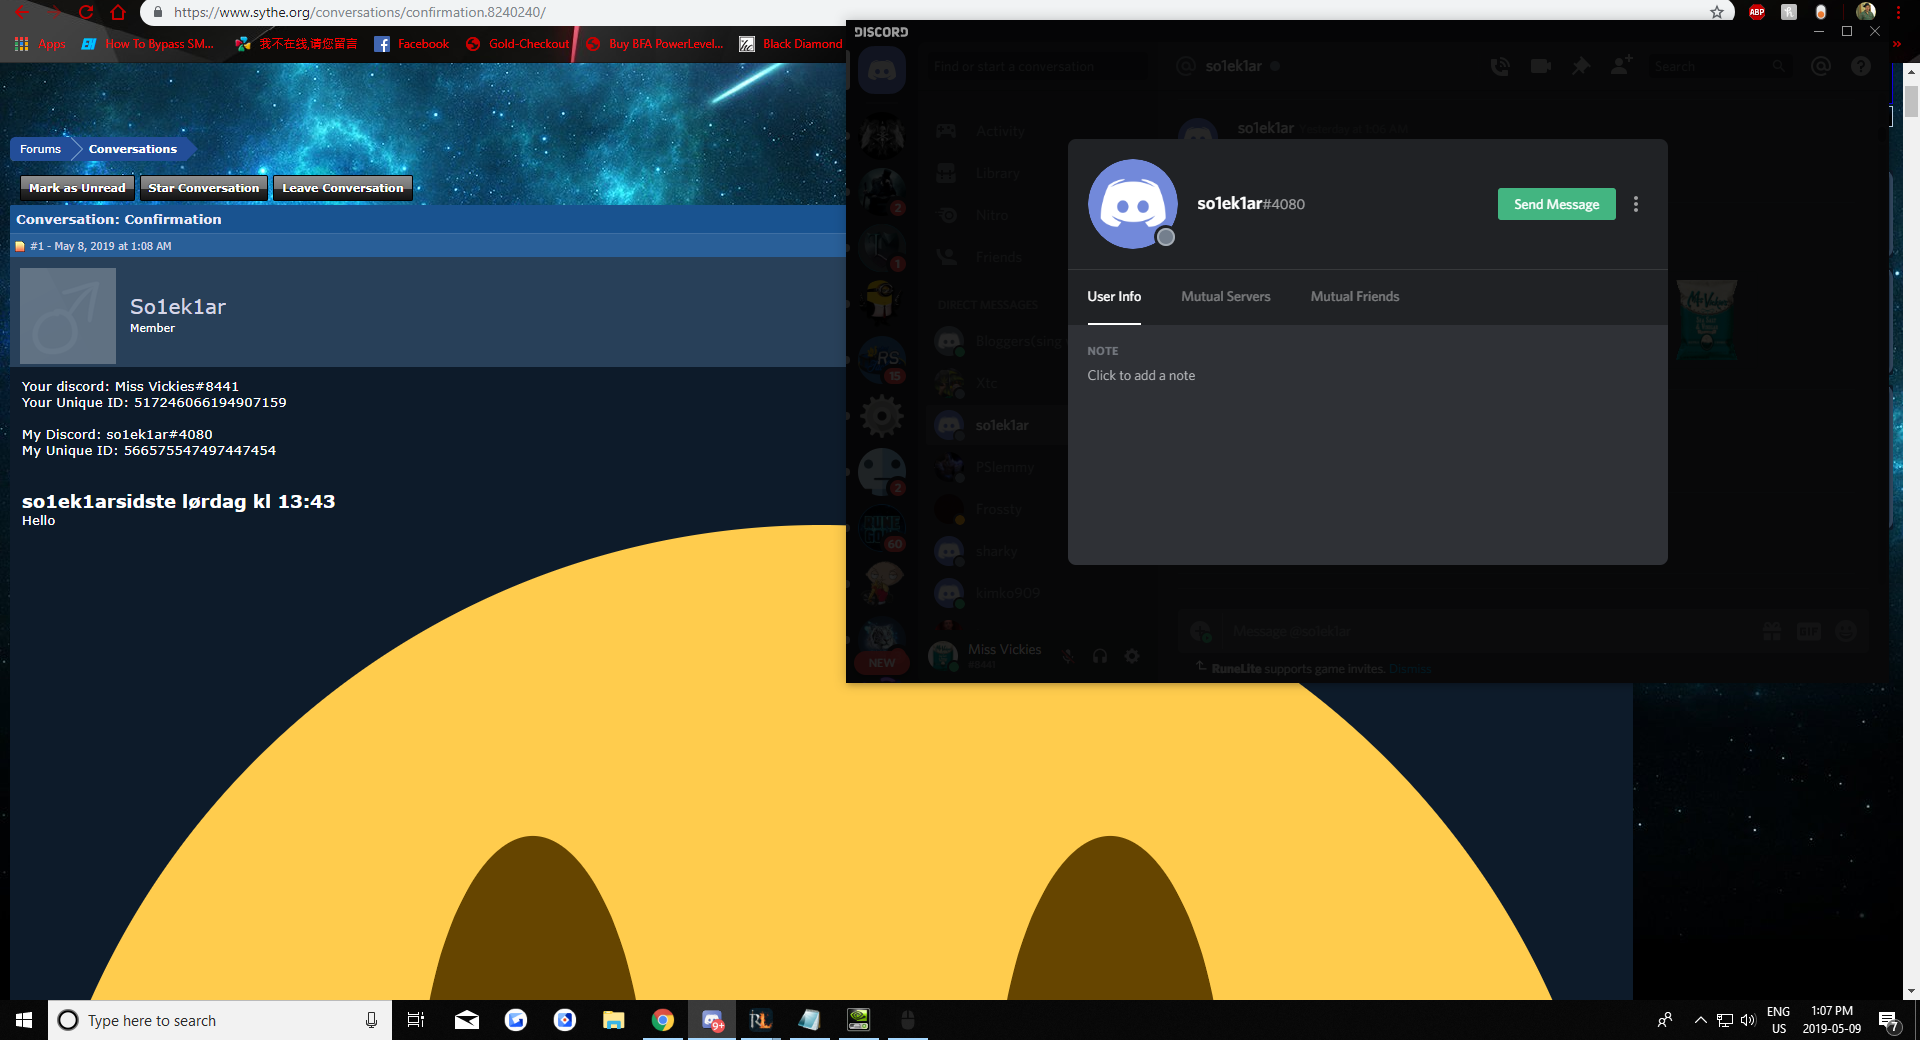Open the Apps bookmarks shortcut
This screenshot has height=1040, width=1920.
40,44
